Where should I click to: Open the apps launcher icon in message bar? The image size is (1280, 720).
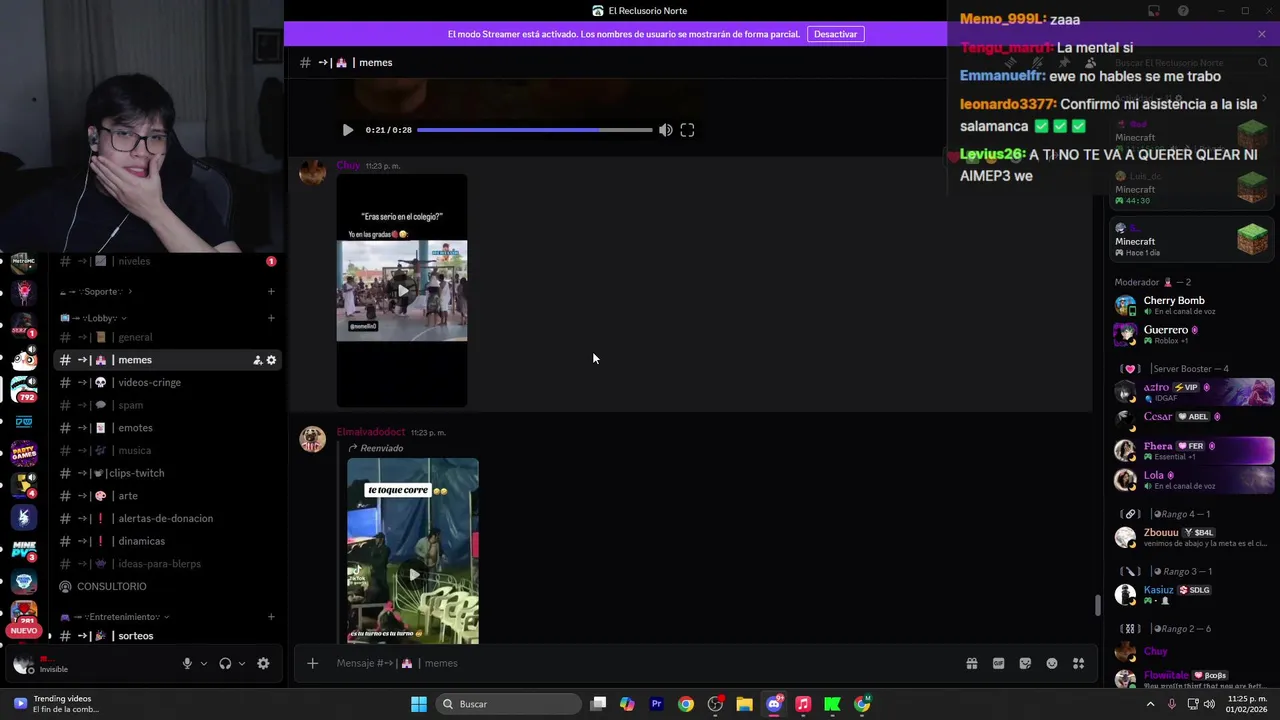pyautogui.click(x=1079, y=663)
